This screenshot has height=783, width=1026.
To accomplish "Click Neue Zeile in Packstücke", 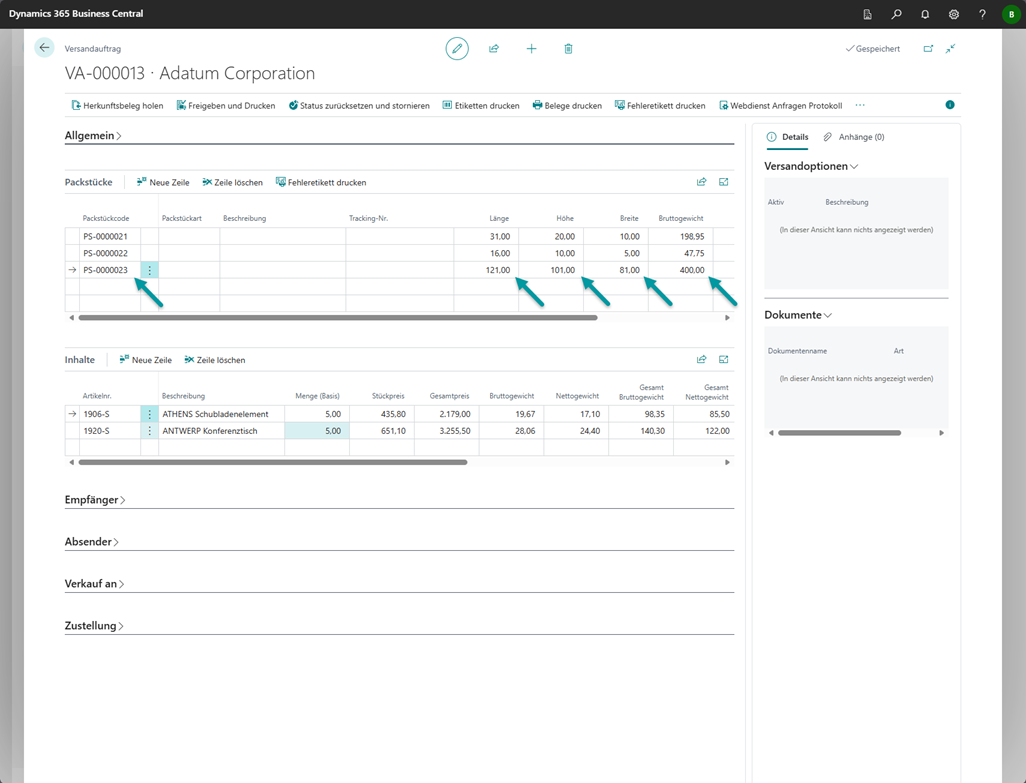I will 163,183.
